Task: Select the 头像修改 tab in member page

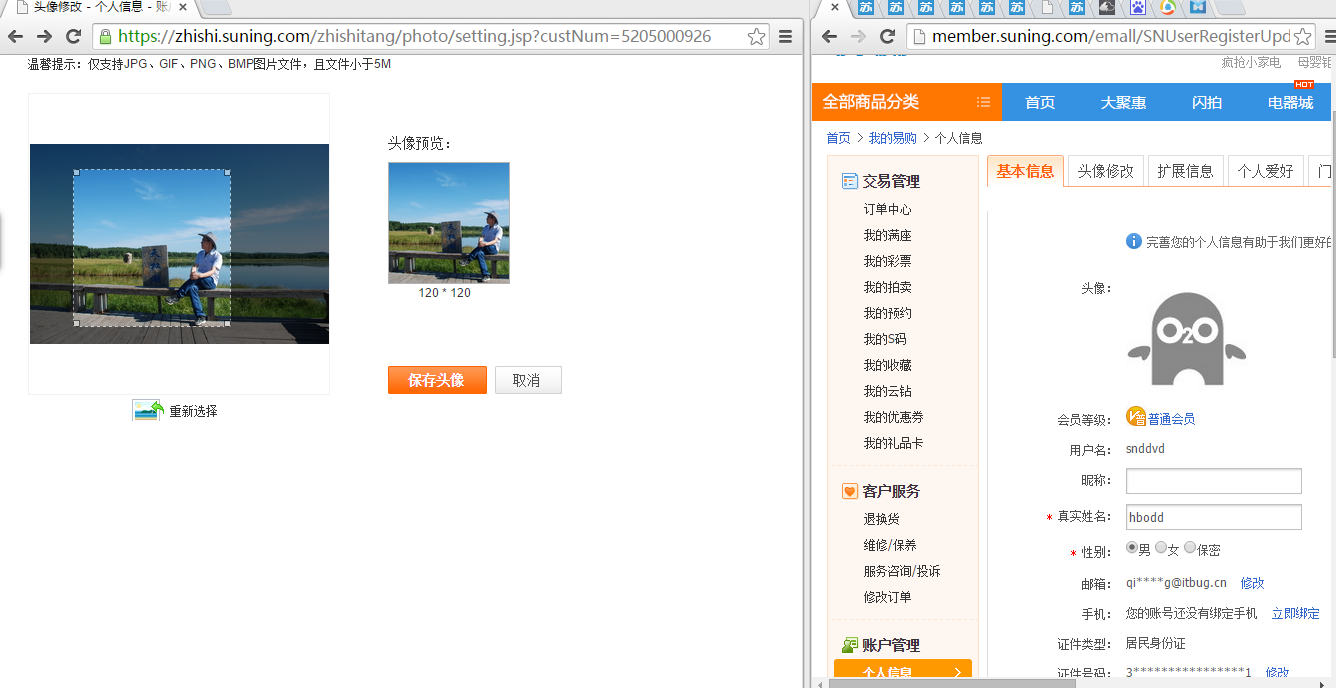Action: 1105,171
